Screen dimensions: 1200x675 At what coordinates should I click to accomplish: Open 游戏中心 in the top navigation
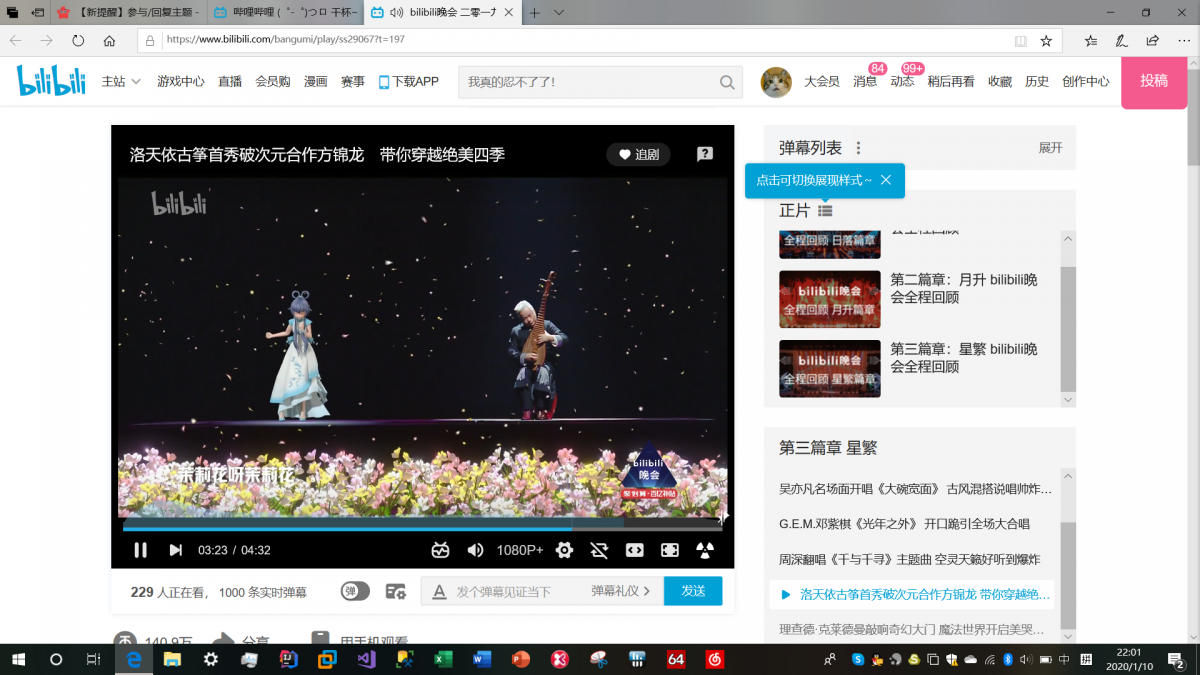coord(181,82)
